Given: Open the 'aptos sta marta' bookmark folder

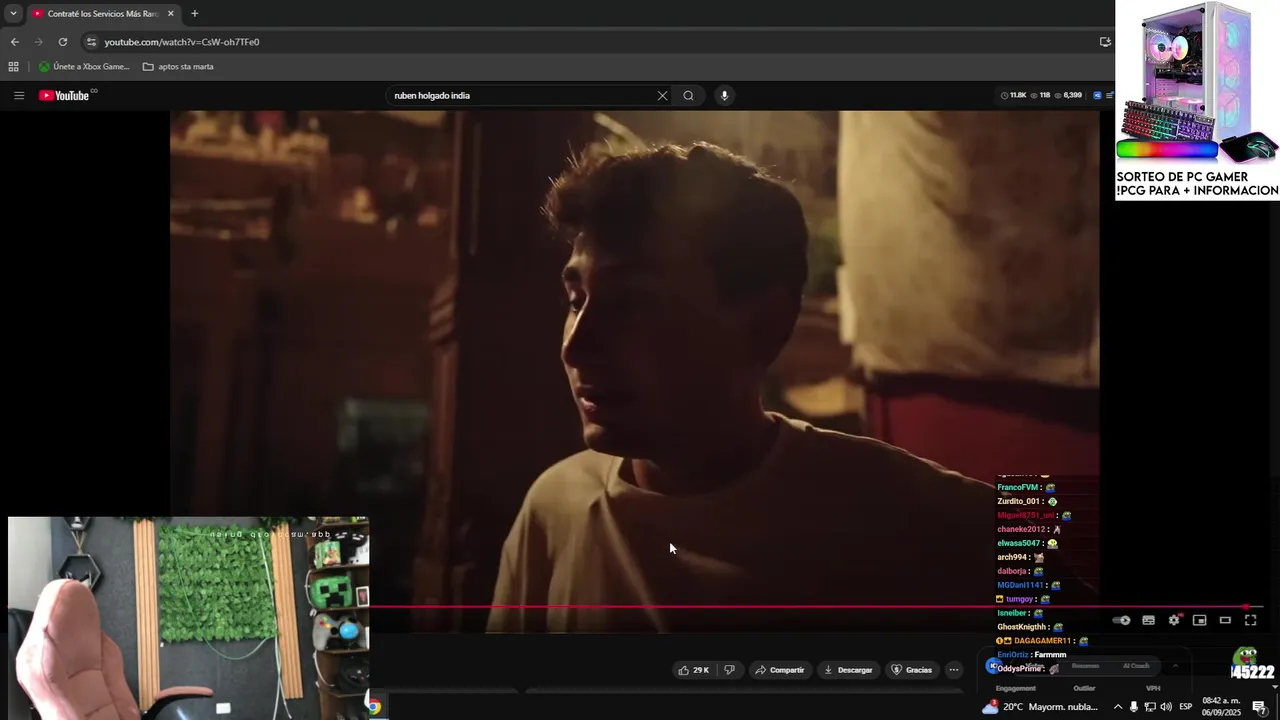Looking at the screenshot, I should click(178, 67).
